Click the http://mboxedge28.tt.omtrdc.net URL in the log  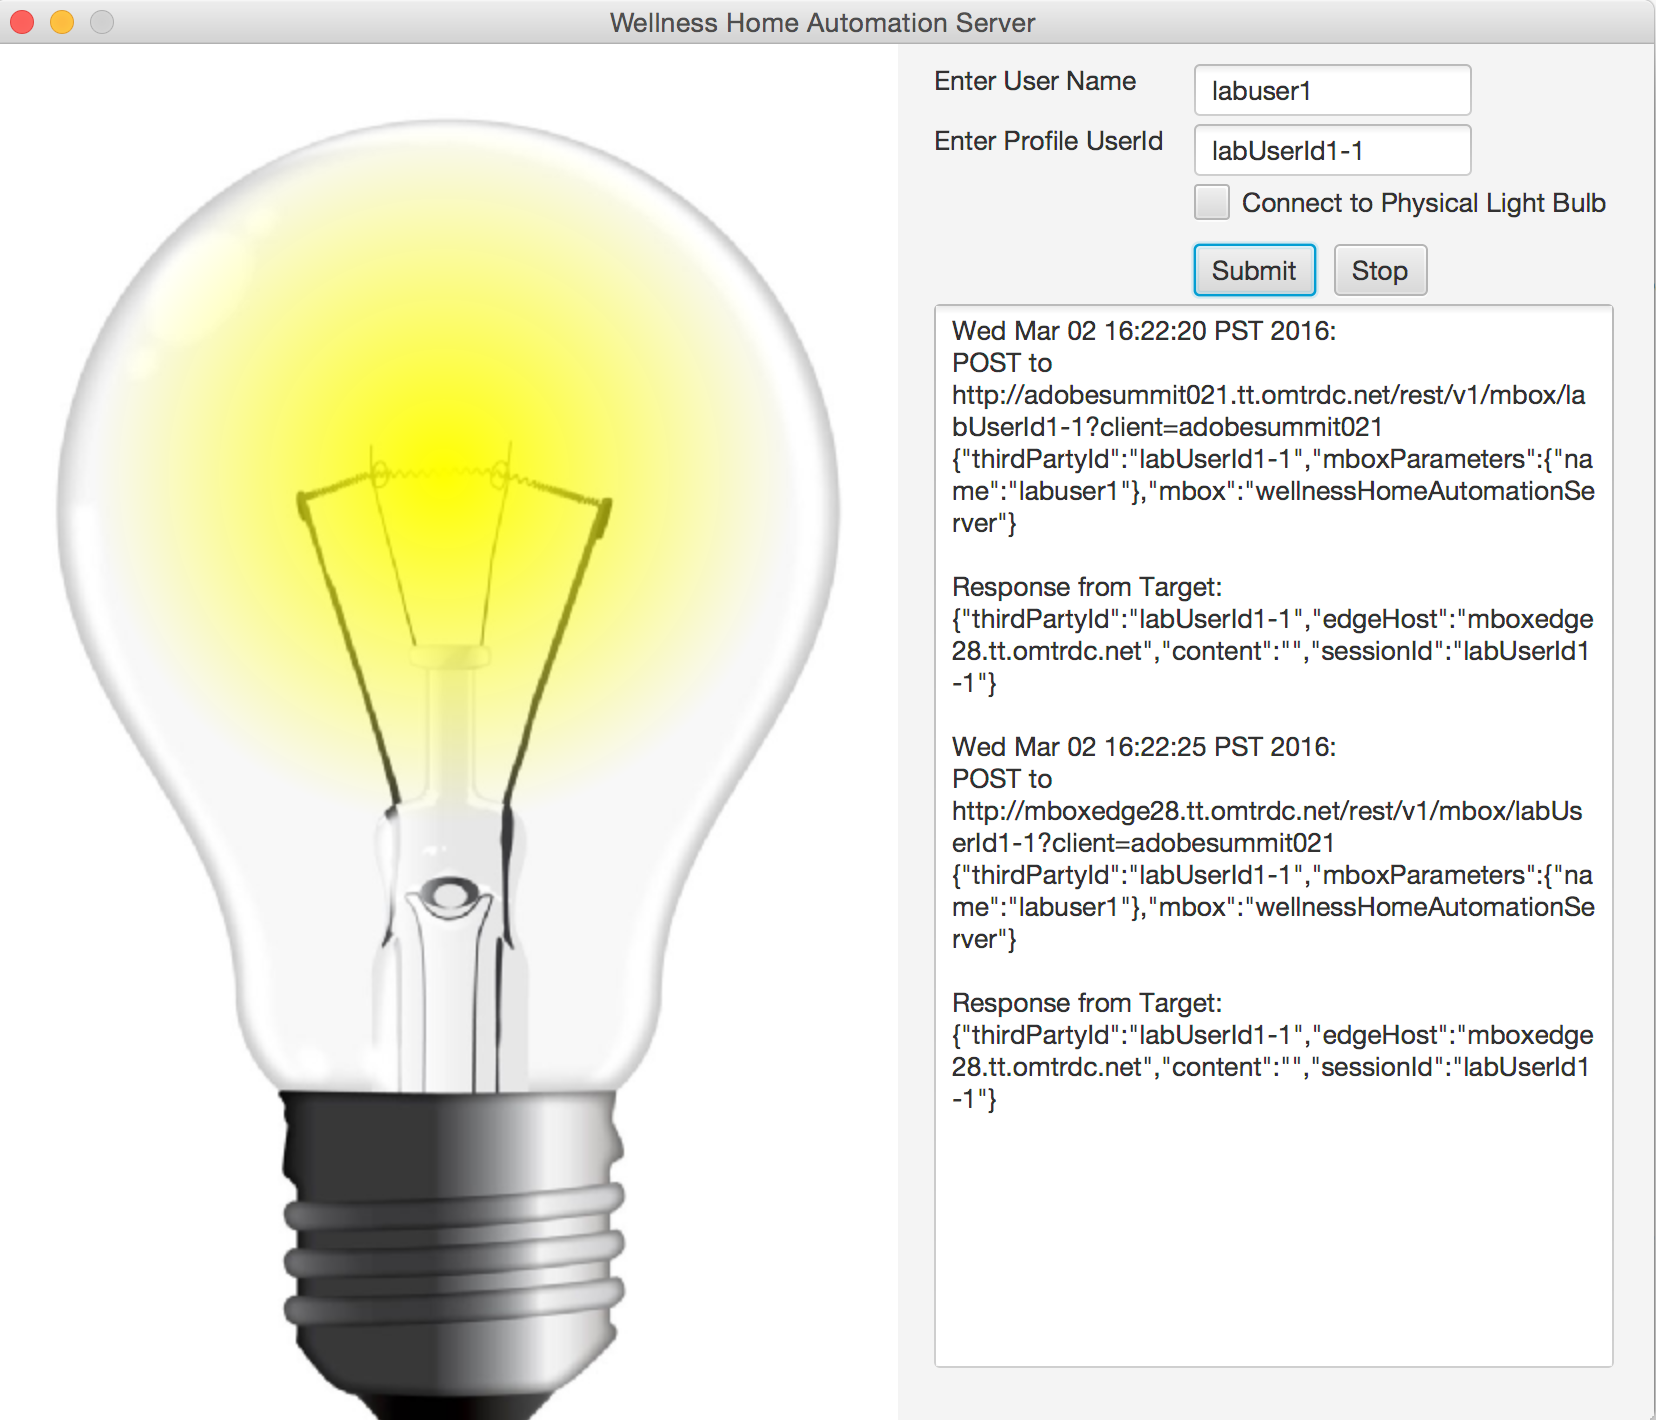(x=1266, y=811)
